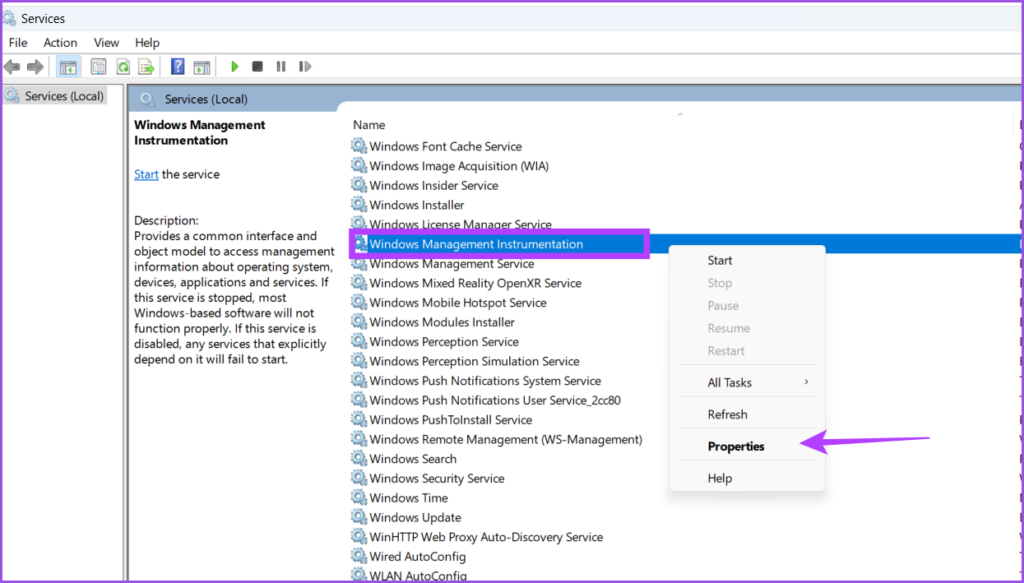
Task: Click the Pause Service toolbar icon
Action: (281, 67)
